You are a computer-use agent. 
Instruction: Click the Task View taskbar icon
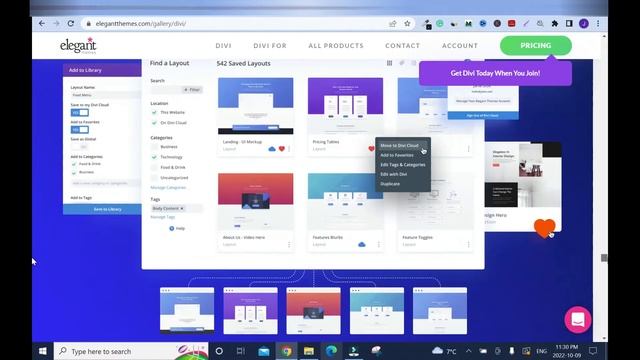coord(241,351)
